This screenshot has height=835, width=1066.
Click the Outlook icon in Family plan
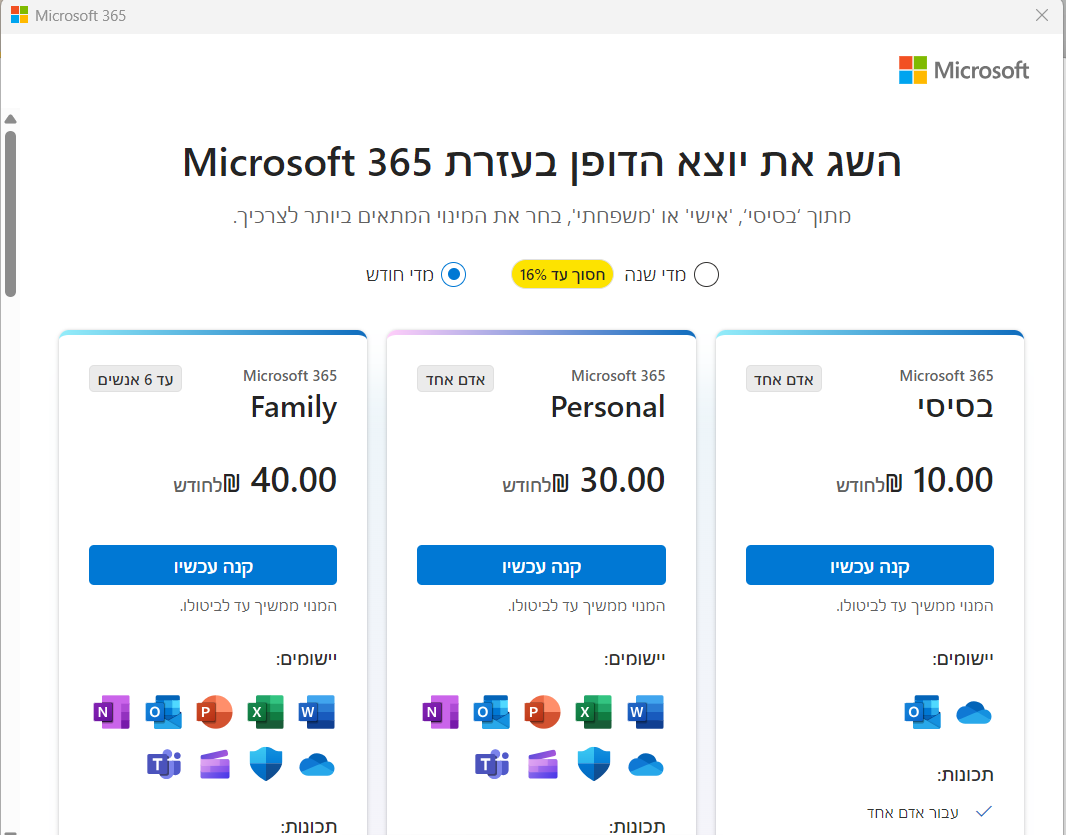tap(163, 712)
